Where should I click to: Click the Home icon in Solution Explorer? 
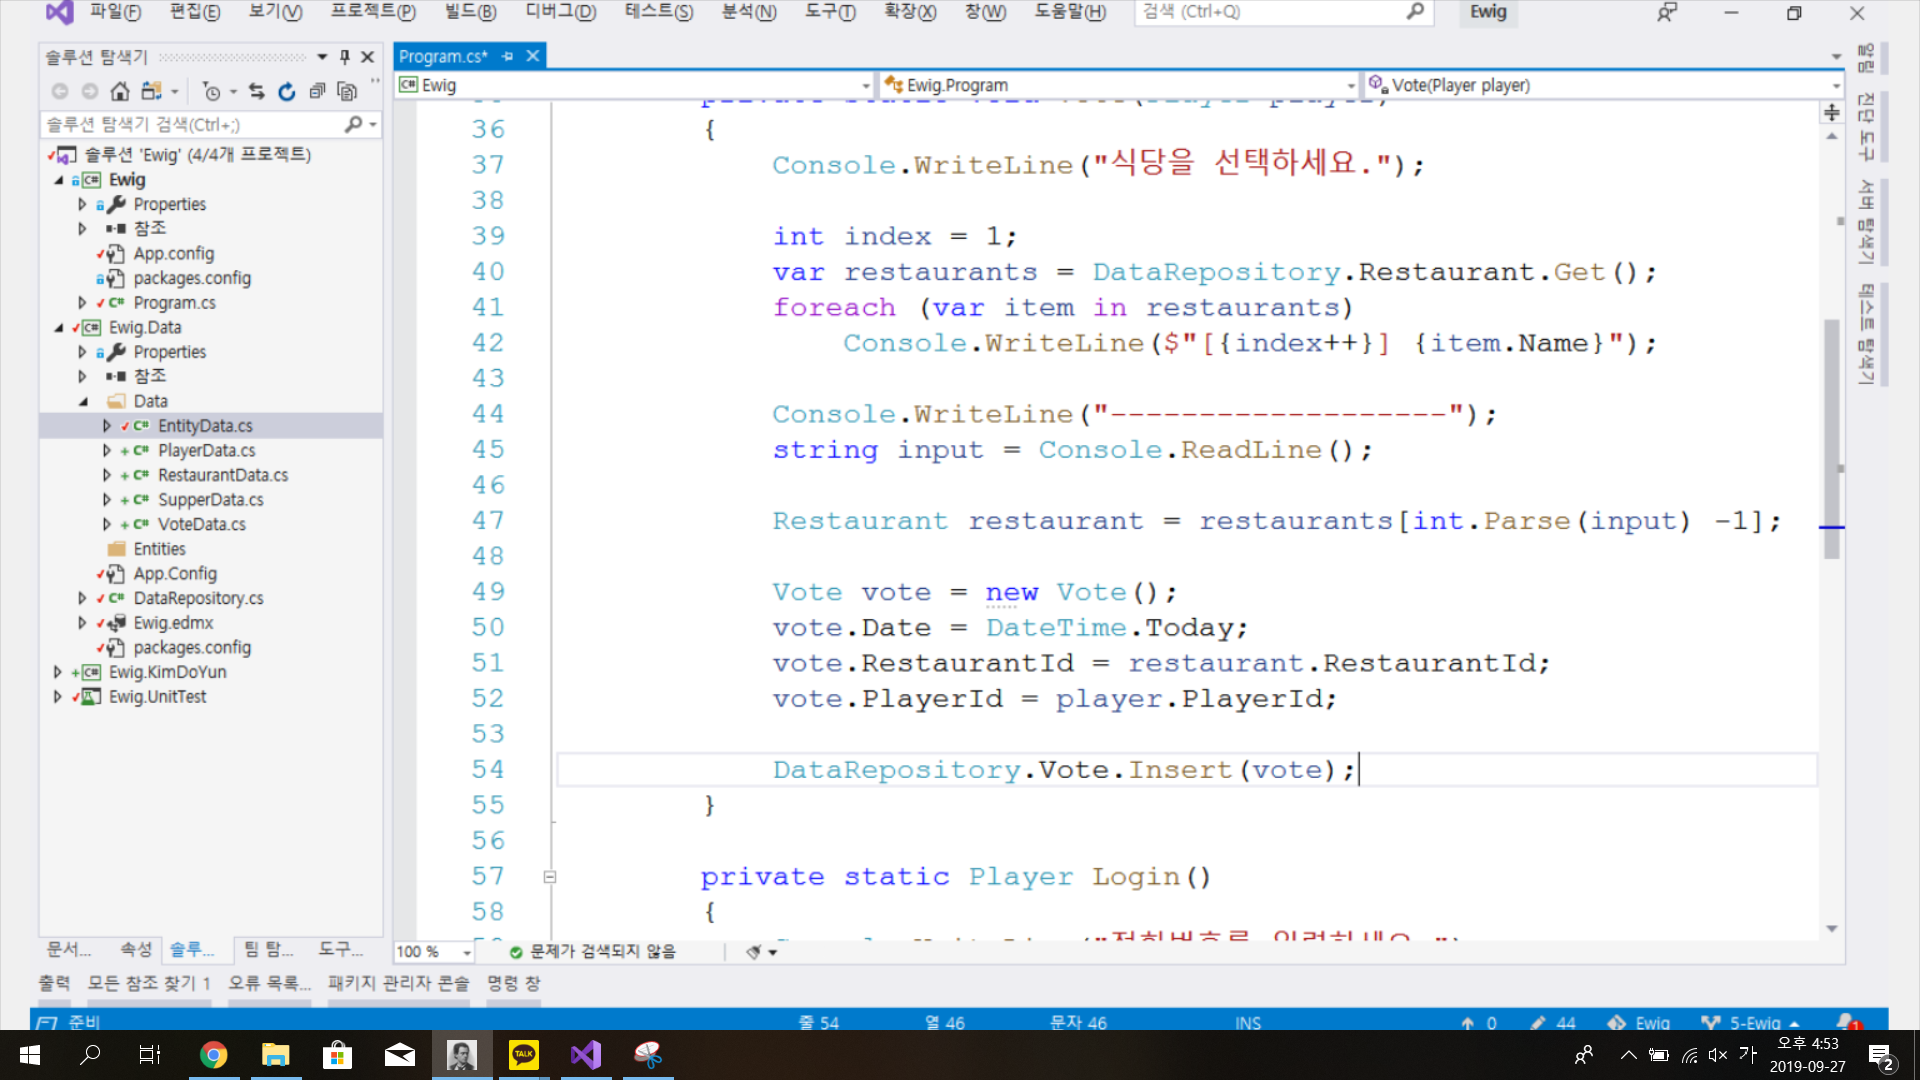120,92
